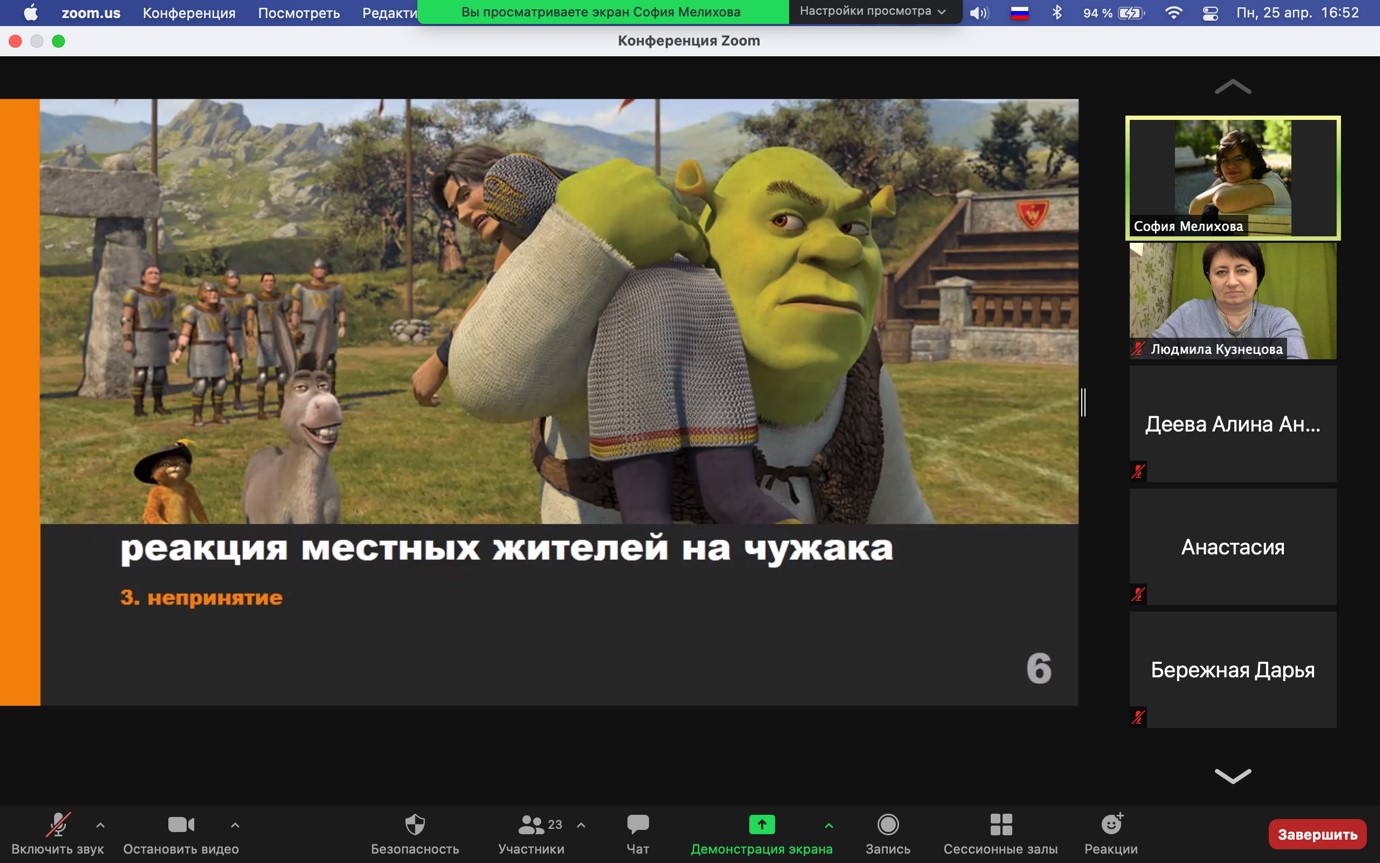This screenshot has height=863, width=1380.
Task: Open the zoom.us application menu
Action: point(91,13)
